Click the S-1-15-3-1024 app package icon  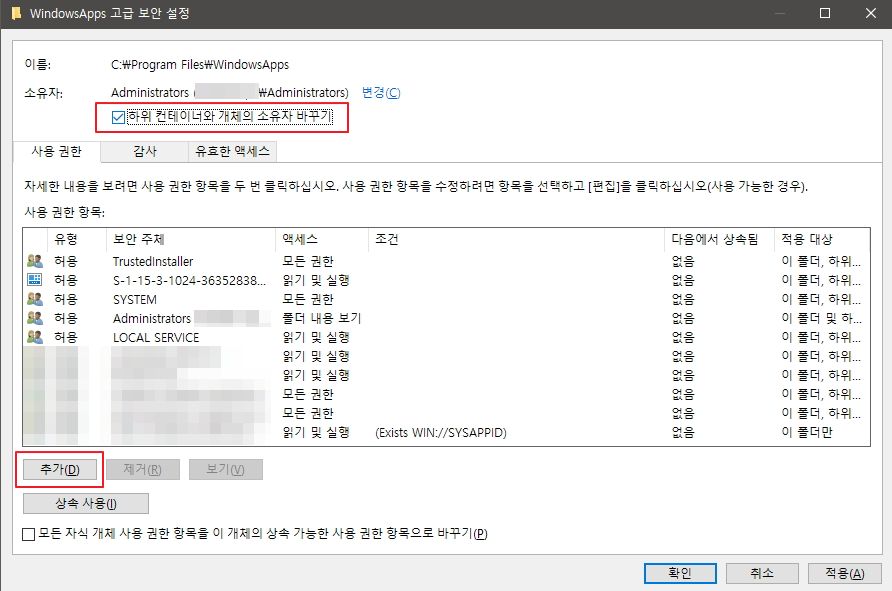35,280
